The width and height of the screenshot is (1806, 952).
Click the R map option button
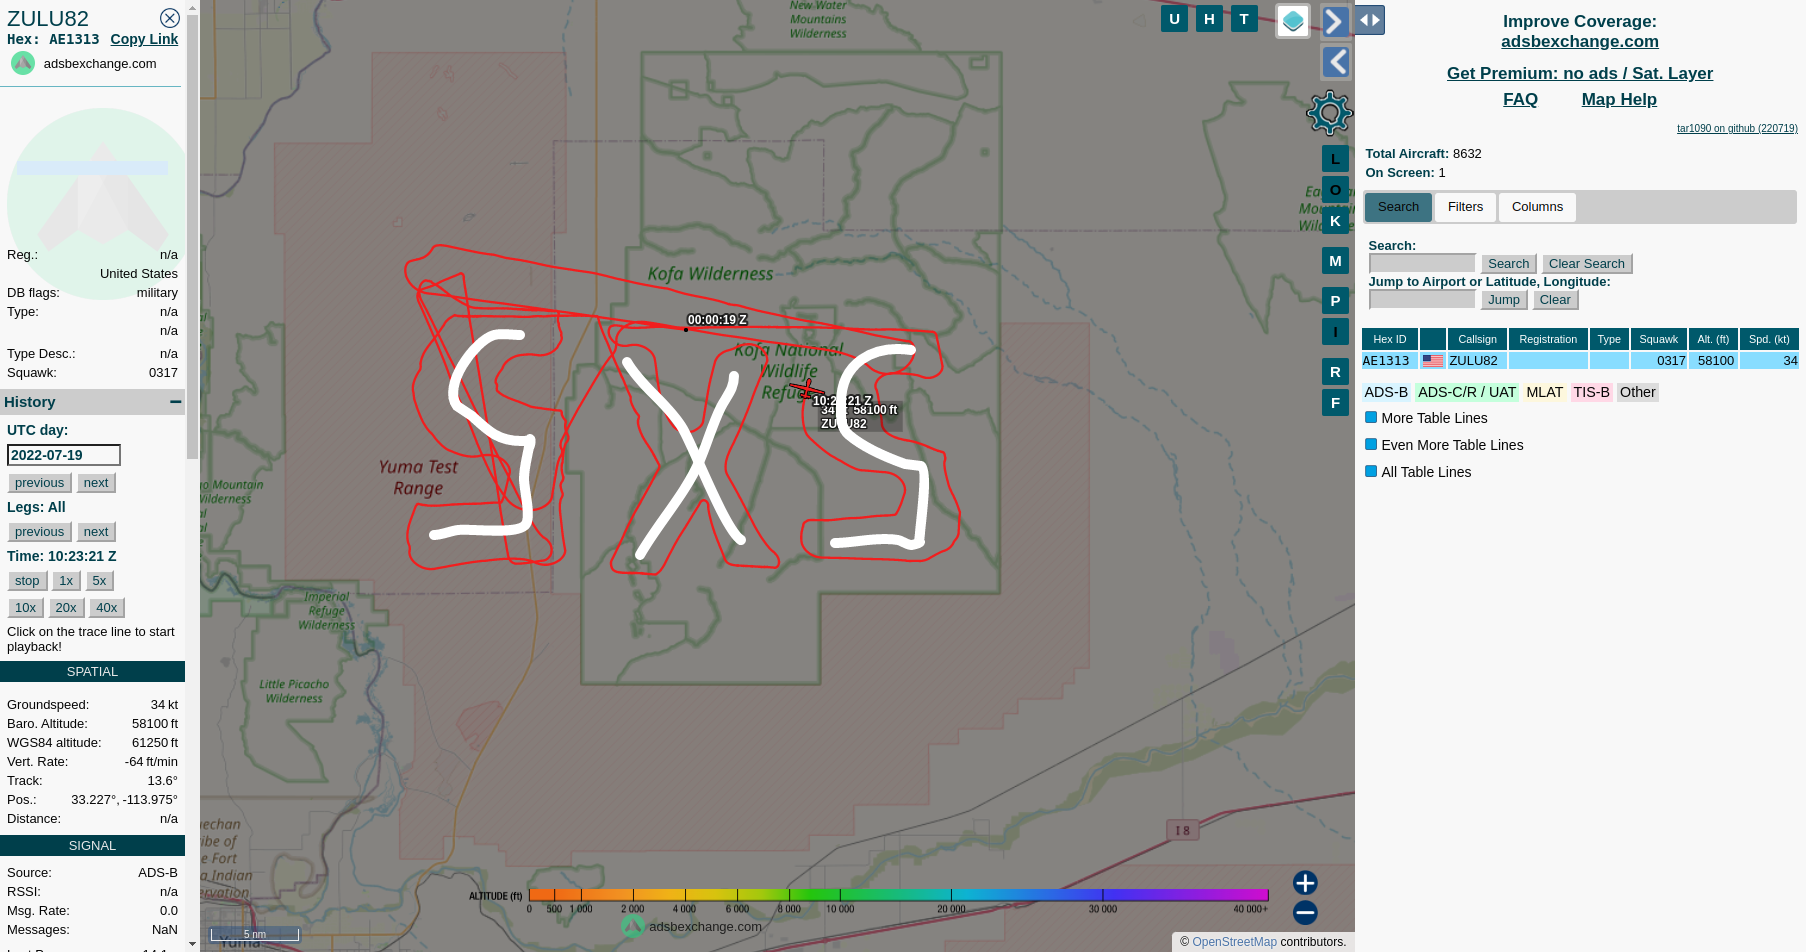1335,372
